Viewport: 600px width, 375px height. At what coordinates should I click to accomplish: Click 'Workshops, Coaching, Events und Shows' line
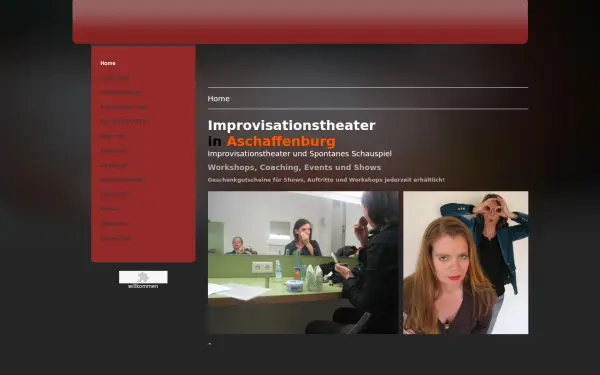pos(294,168)
